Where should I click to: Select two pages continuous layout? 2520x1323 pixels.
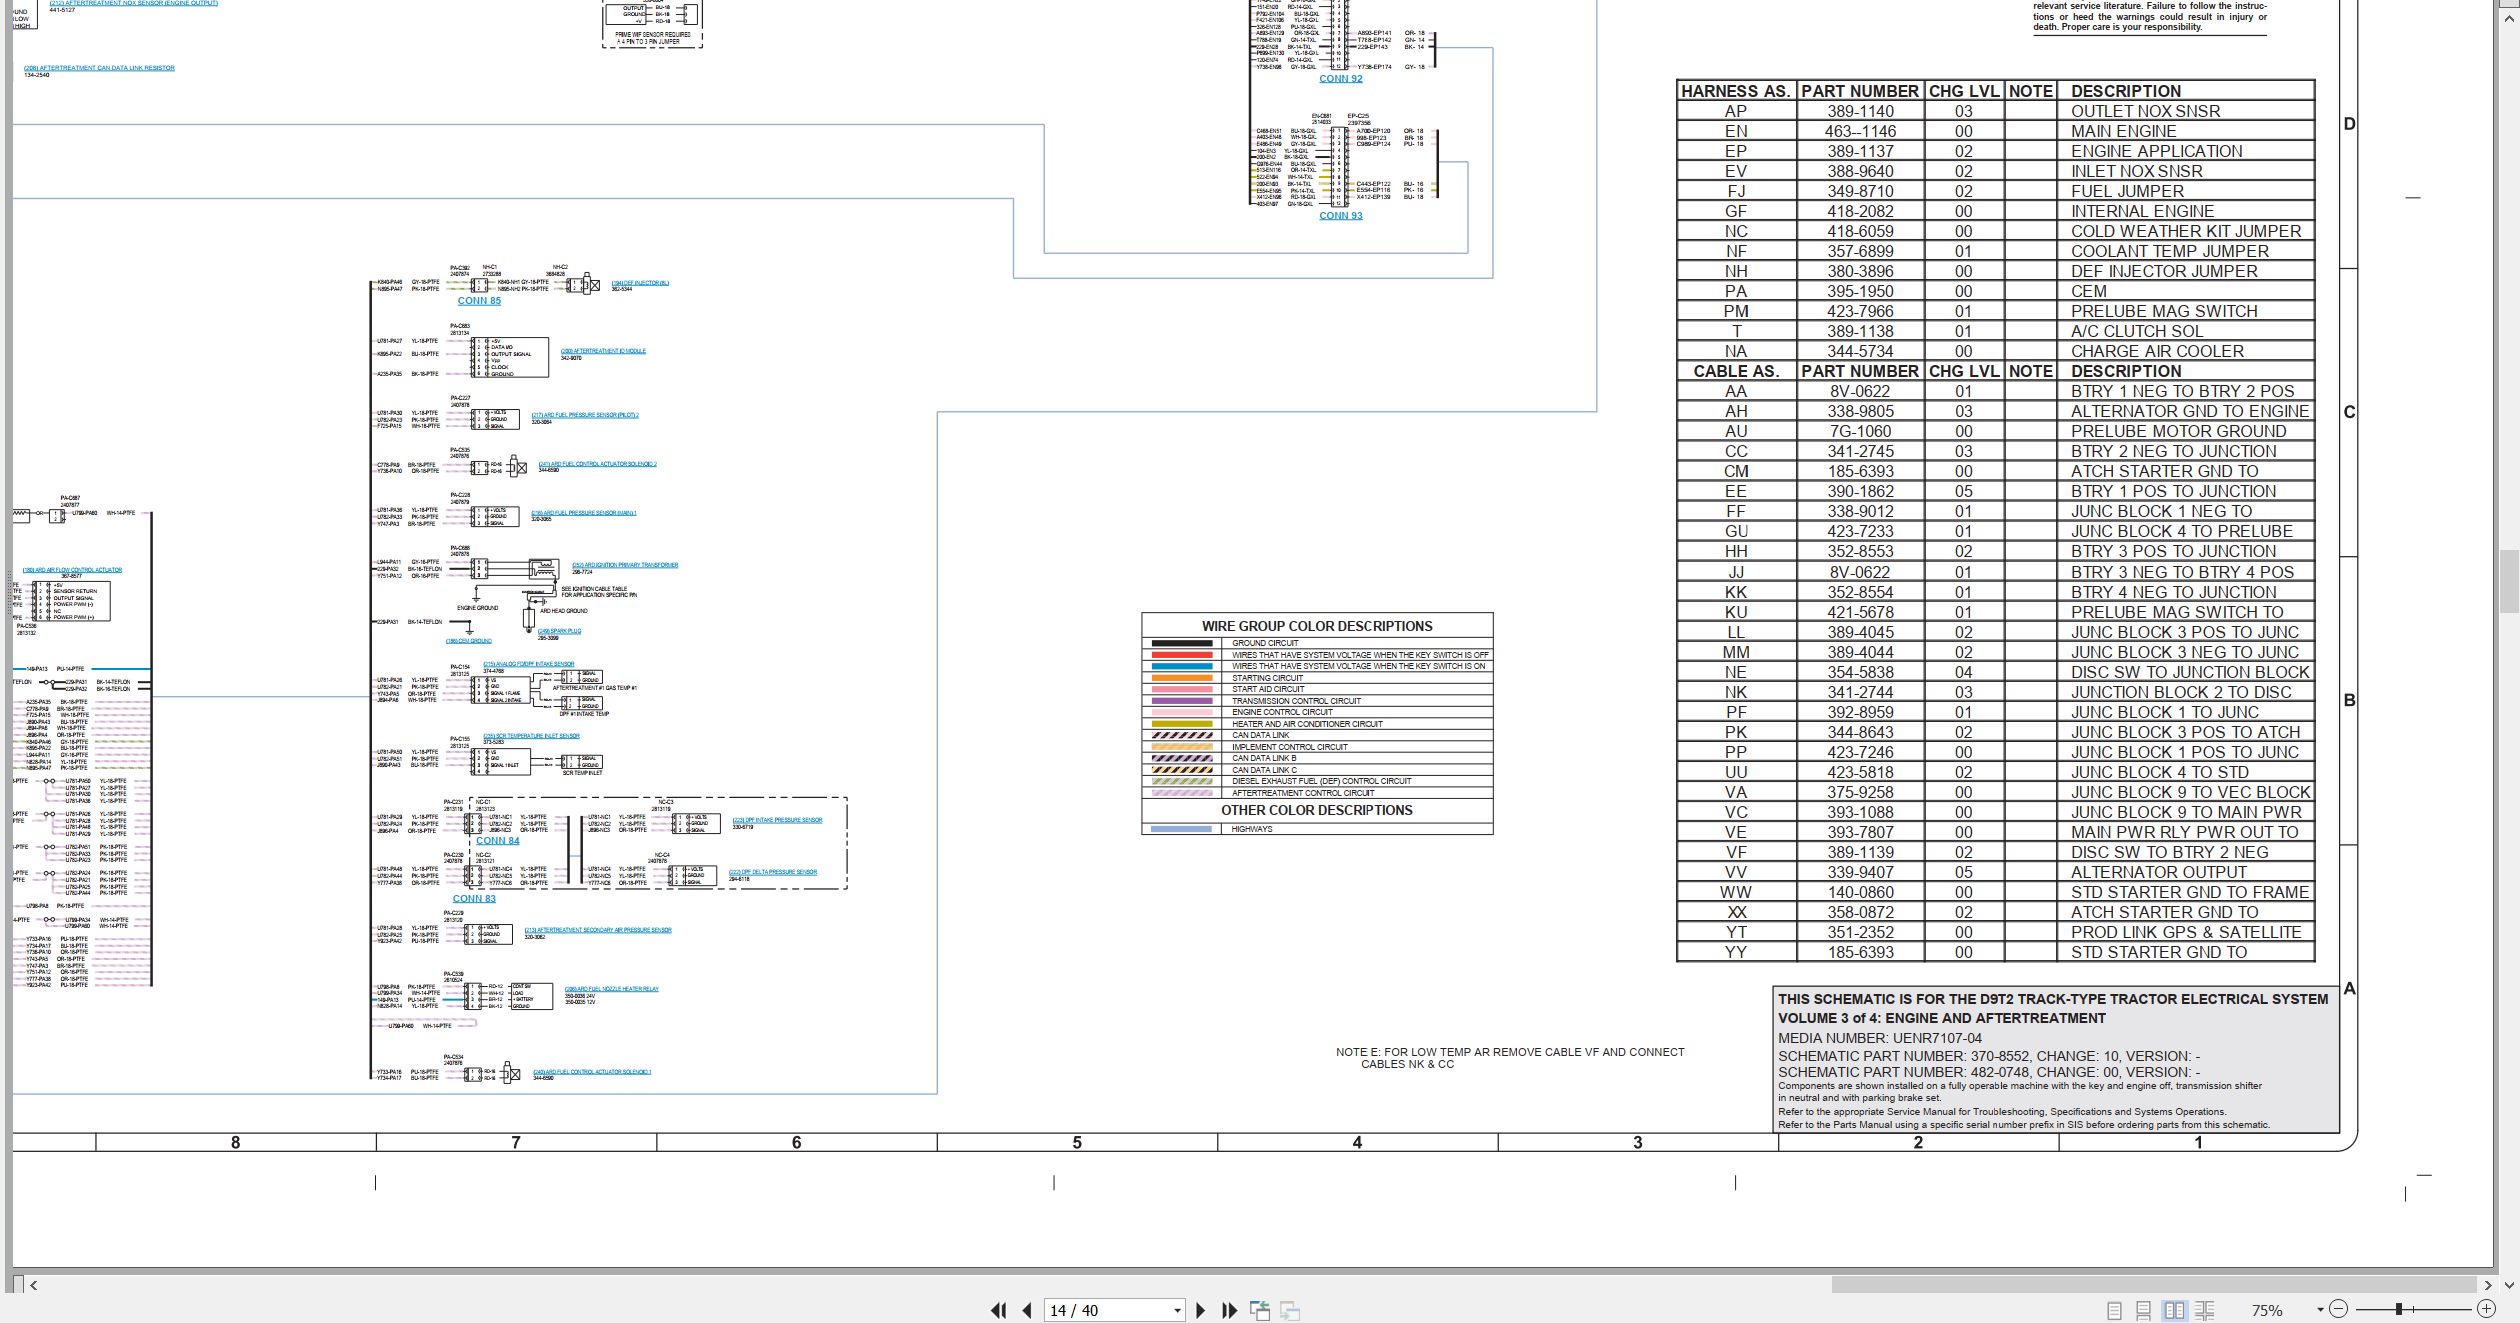tap(2205, 1310)
